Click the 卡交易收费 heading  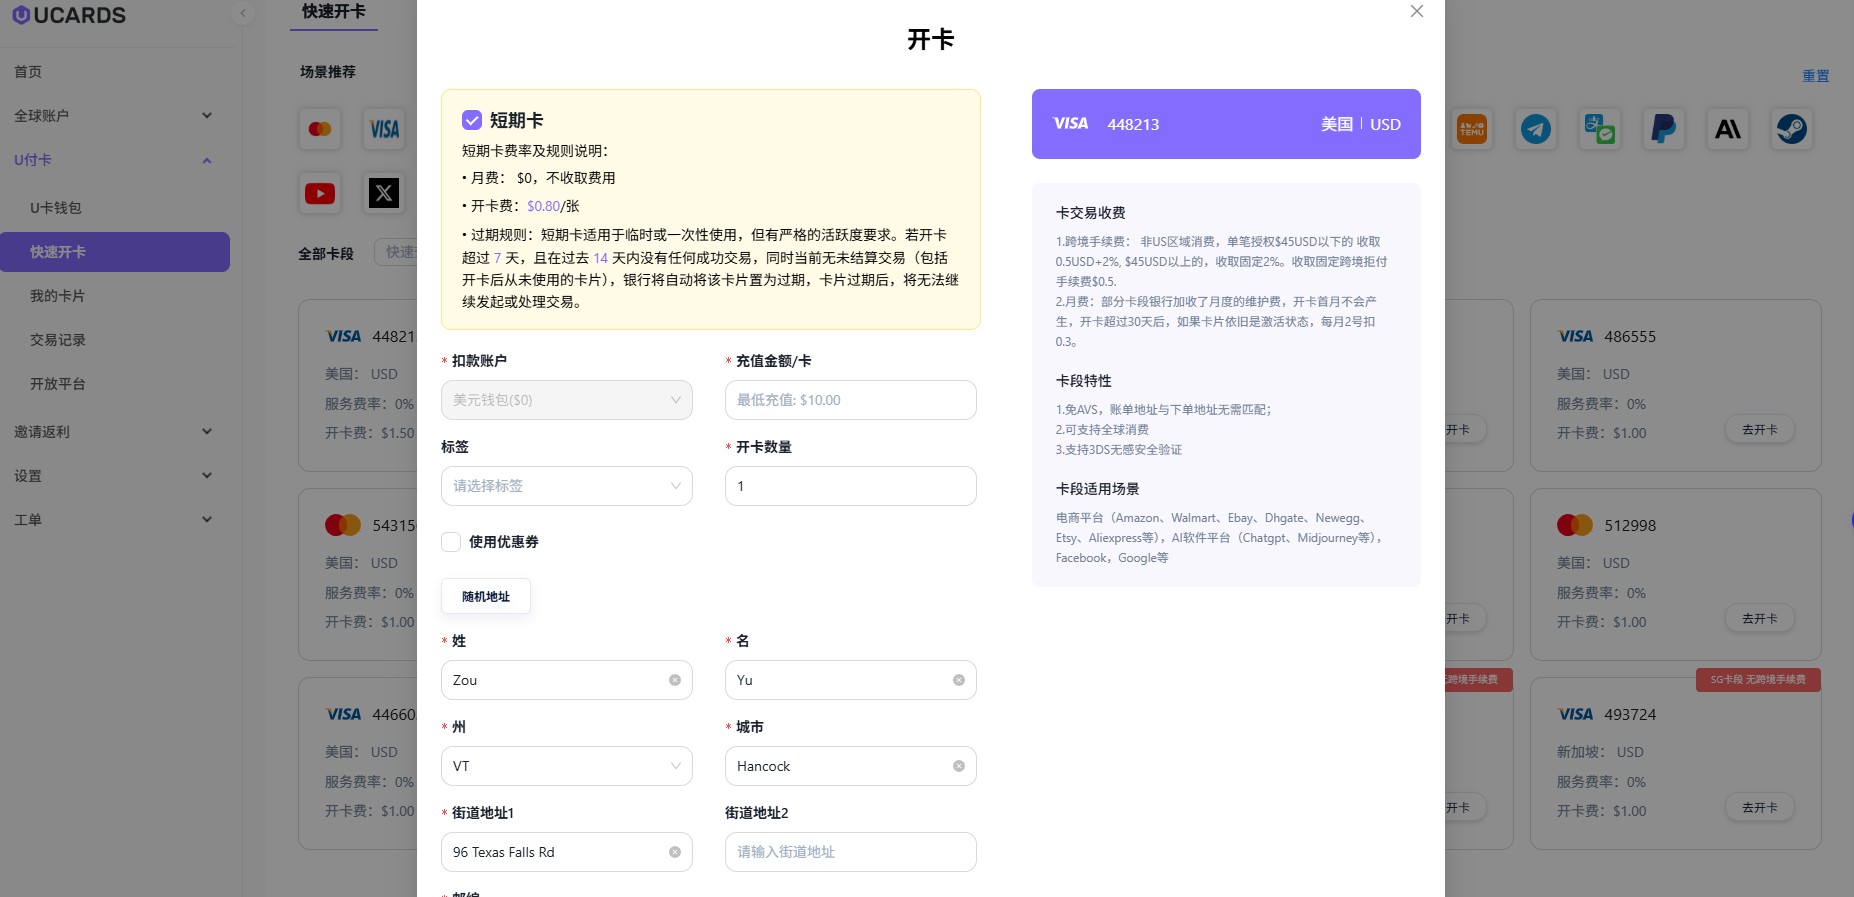1090,213
